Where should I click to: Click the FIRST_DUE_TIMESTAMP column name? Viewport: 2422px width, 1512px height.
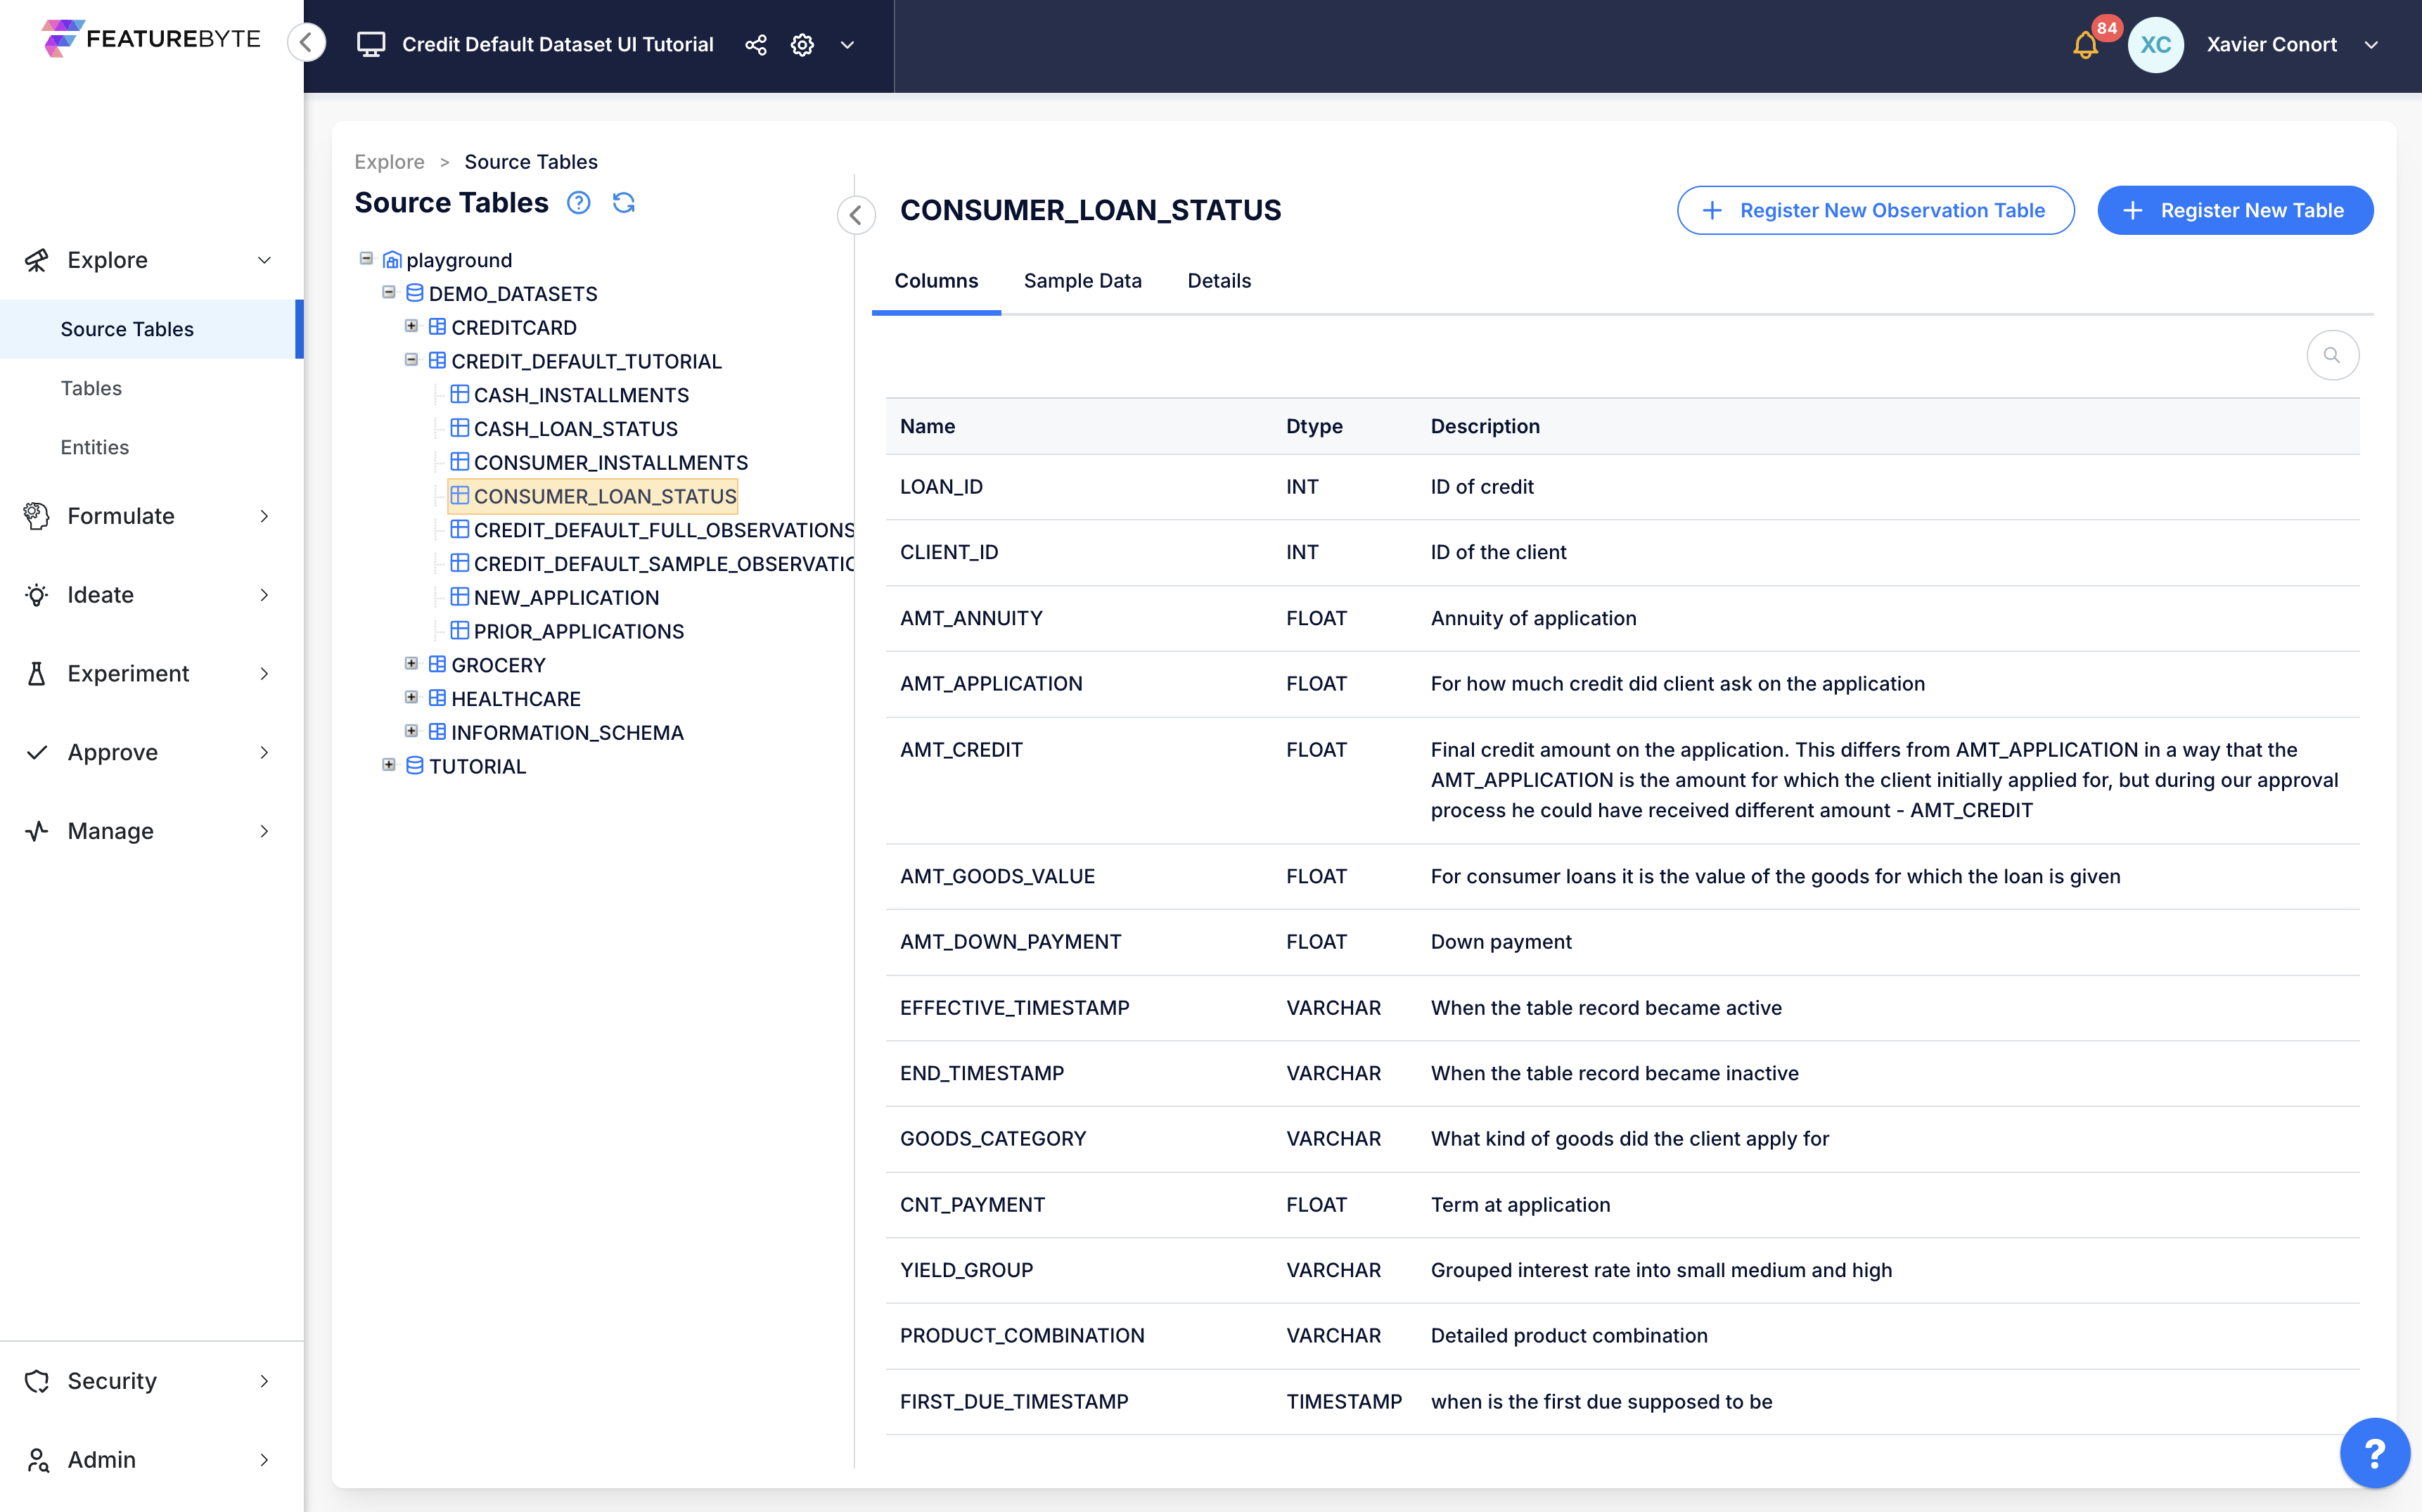pos(1014,1401)
